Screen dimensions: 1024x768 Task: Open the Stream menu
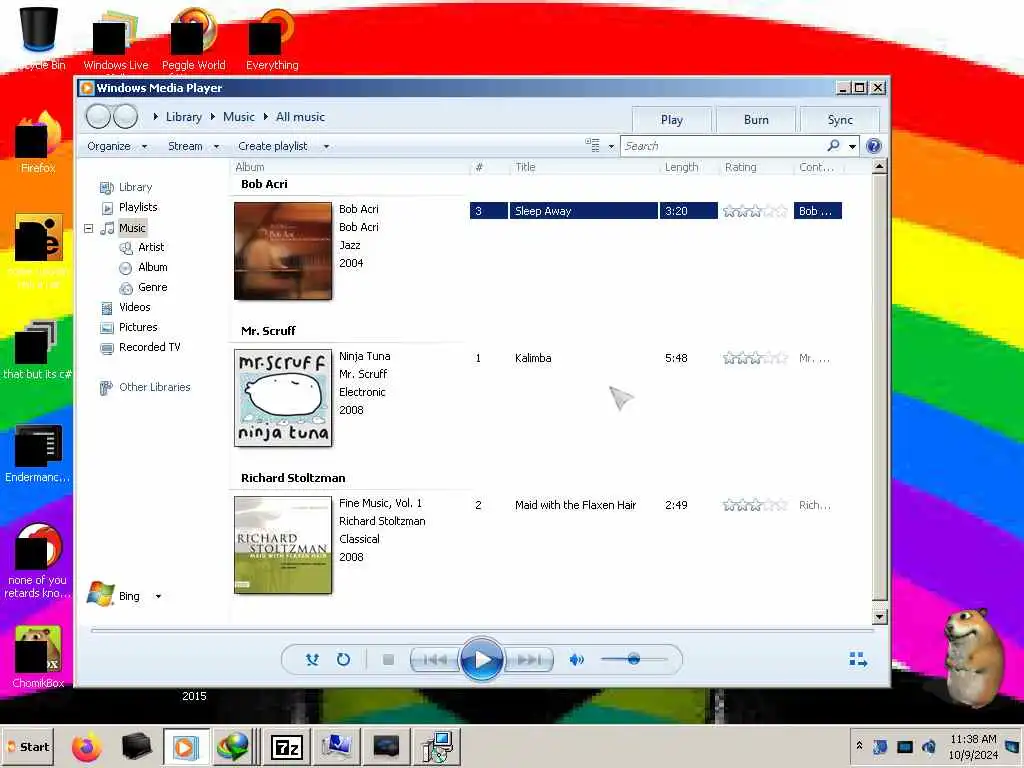[193, 146]
